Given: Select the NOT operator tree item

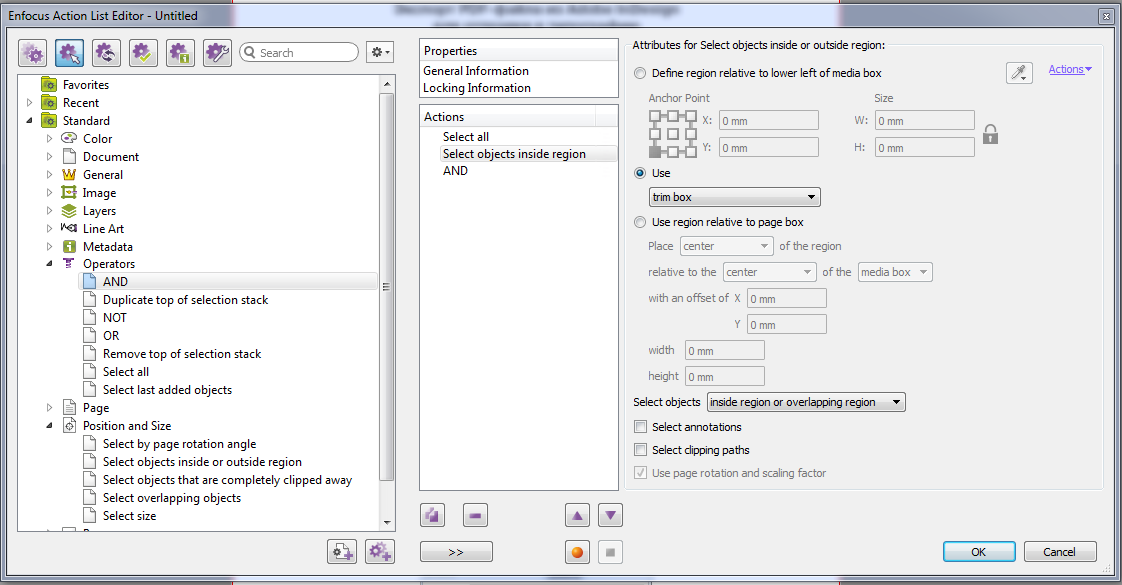Looking at the screenshot, I should [x=114, y=318].
